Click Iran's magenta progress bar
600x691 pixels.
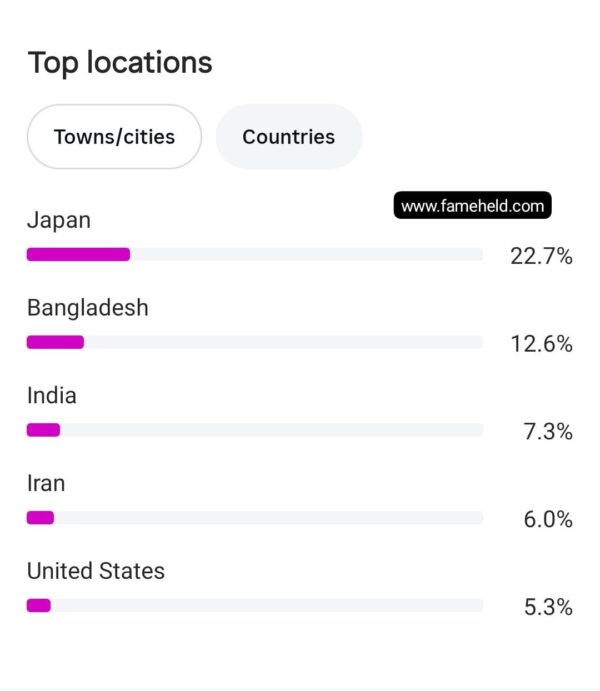click(x=40, y=517)
